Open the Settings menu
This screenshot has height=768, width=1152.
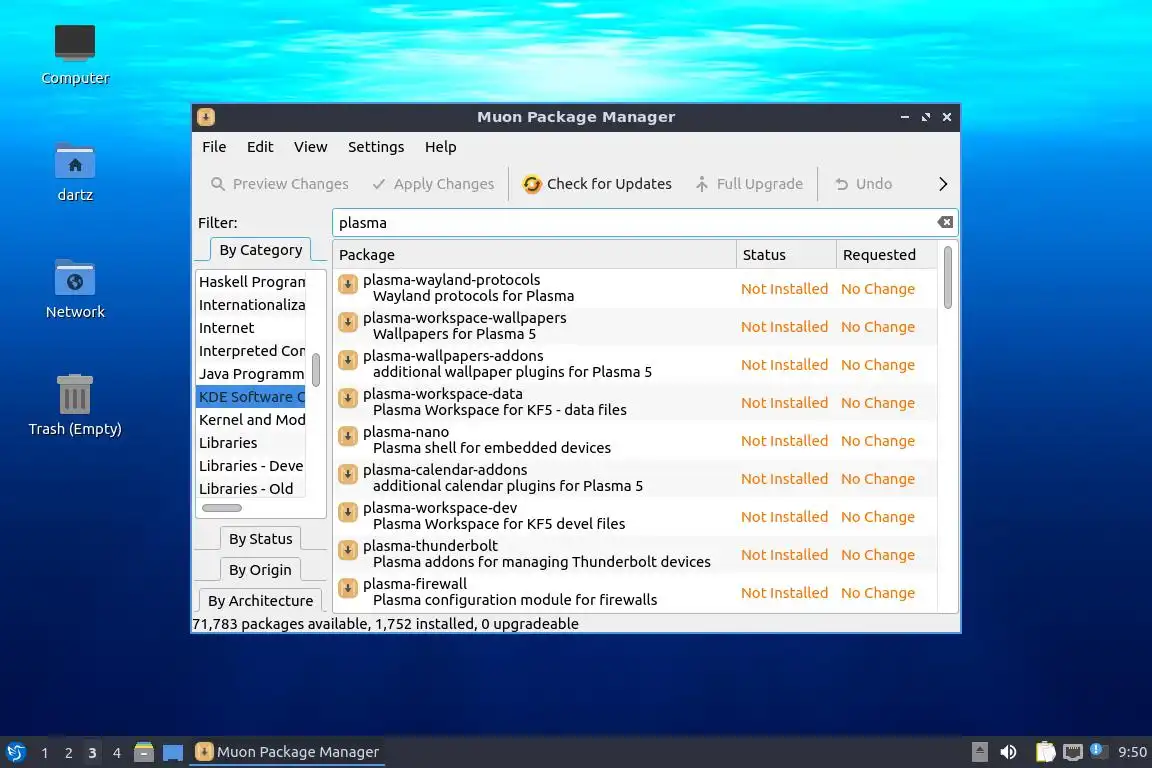pos(376,147)
